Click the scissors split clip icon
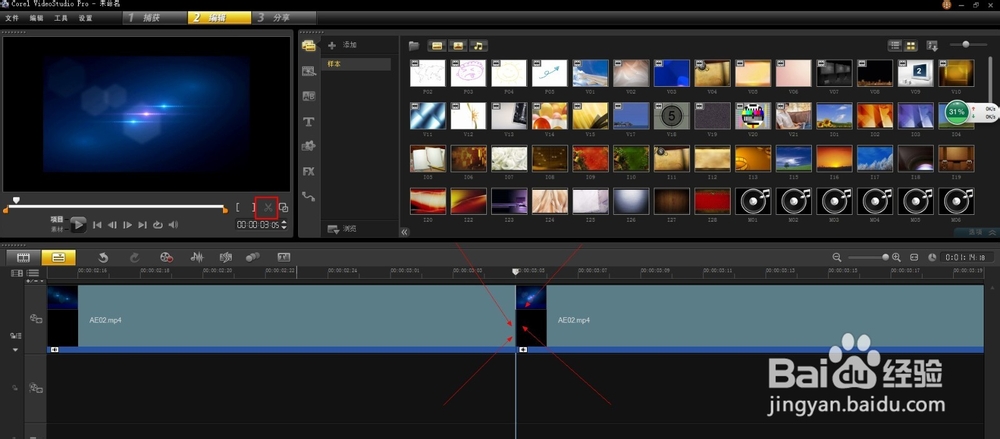The height and width of the screenshot is (439, 1000). [x=268, y=207]
